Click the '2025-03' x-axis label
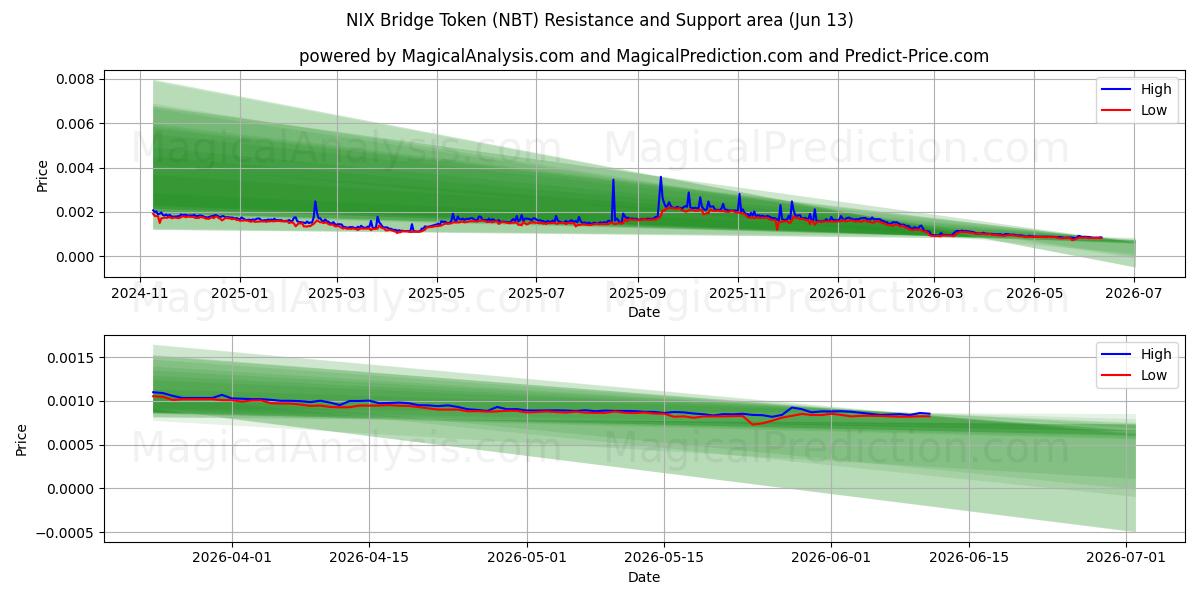The height and width of the screenshot is (600, 1200). [x=337, y=294]
